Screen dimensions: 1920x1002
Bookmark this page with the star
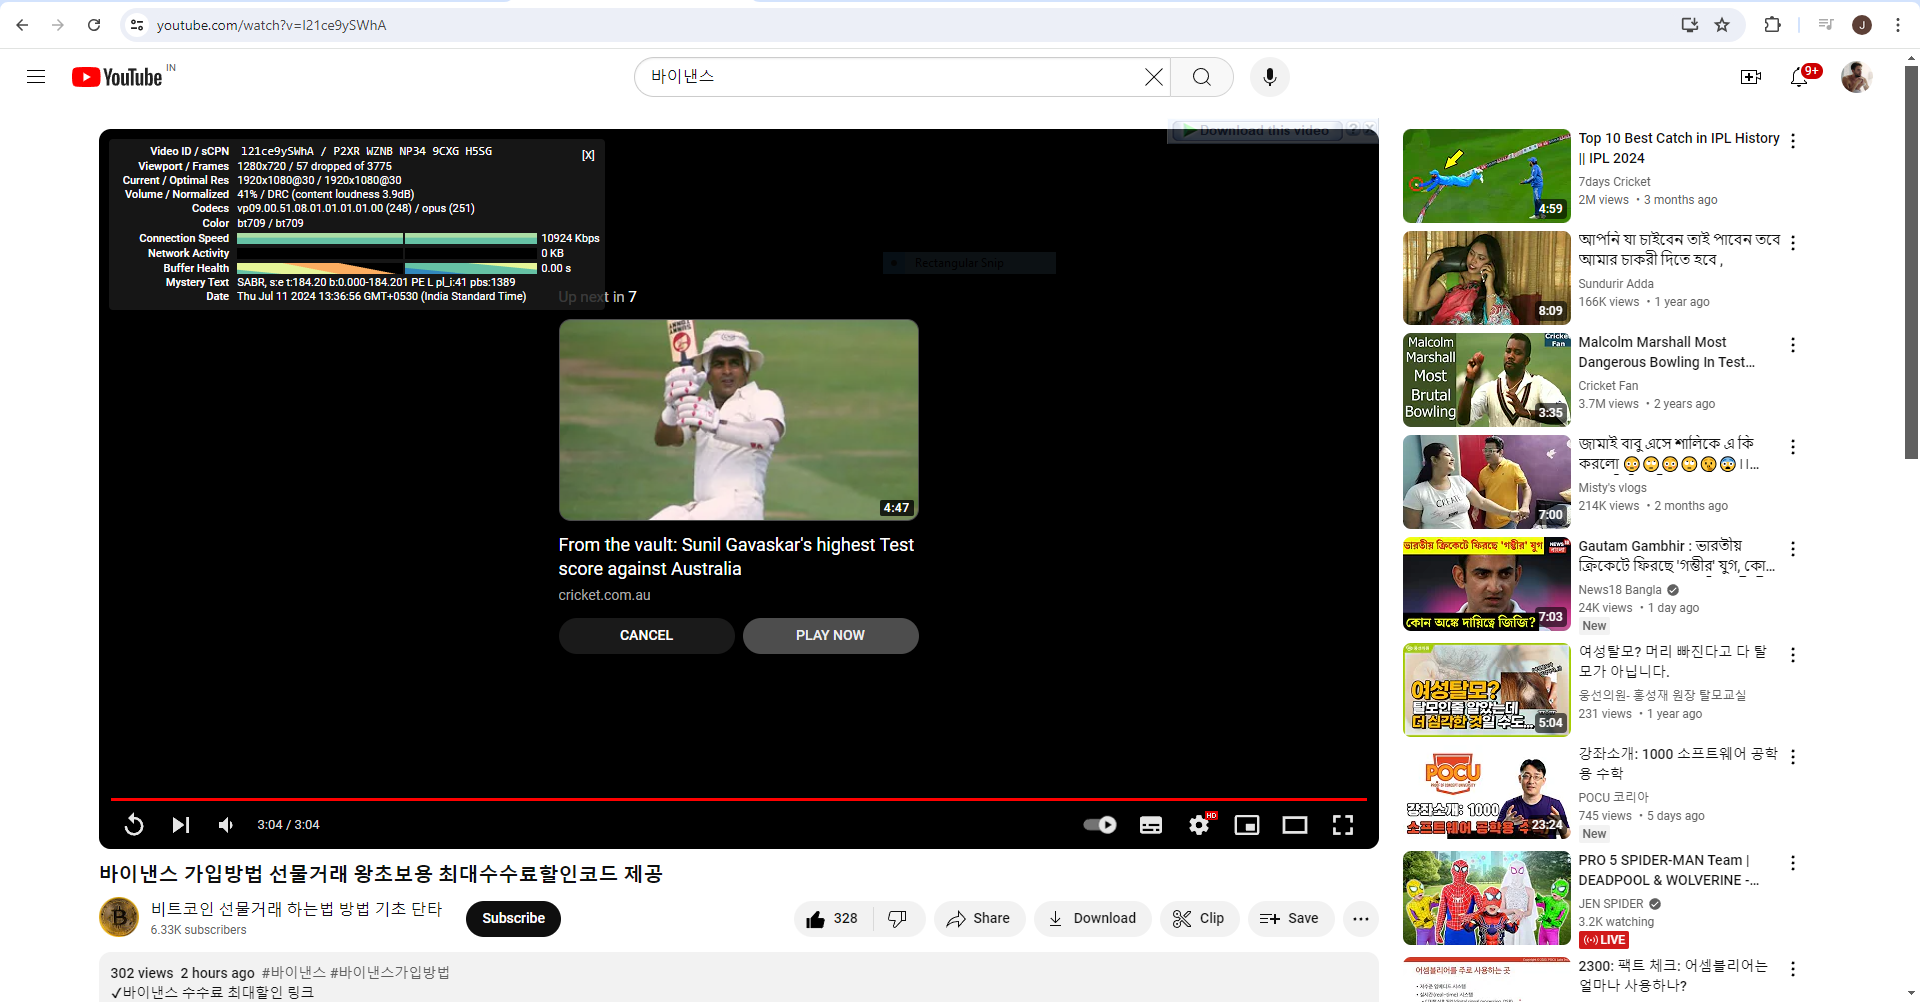pos(1722,25)
